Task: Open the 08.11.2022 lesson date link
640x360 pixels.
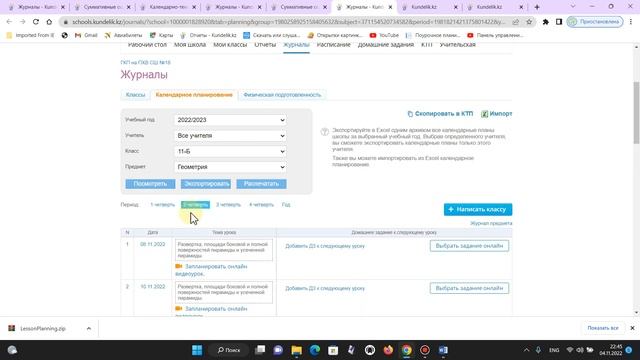Action: point(153,244)
